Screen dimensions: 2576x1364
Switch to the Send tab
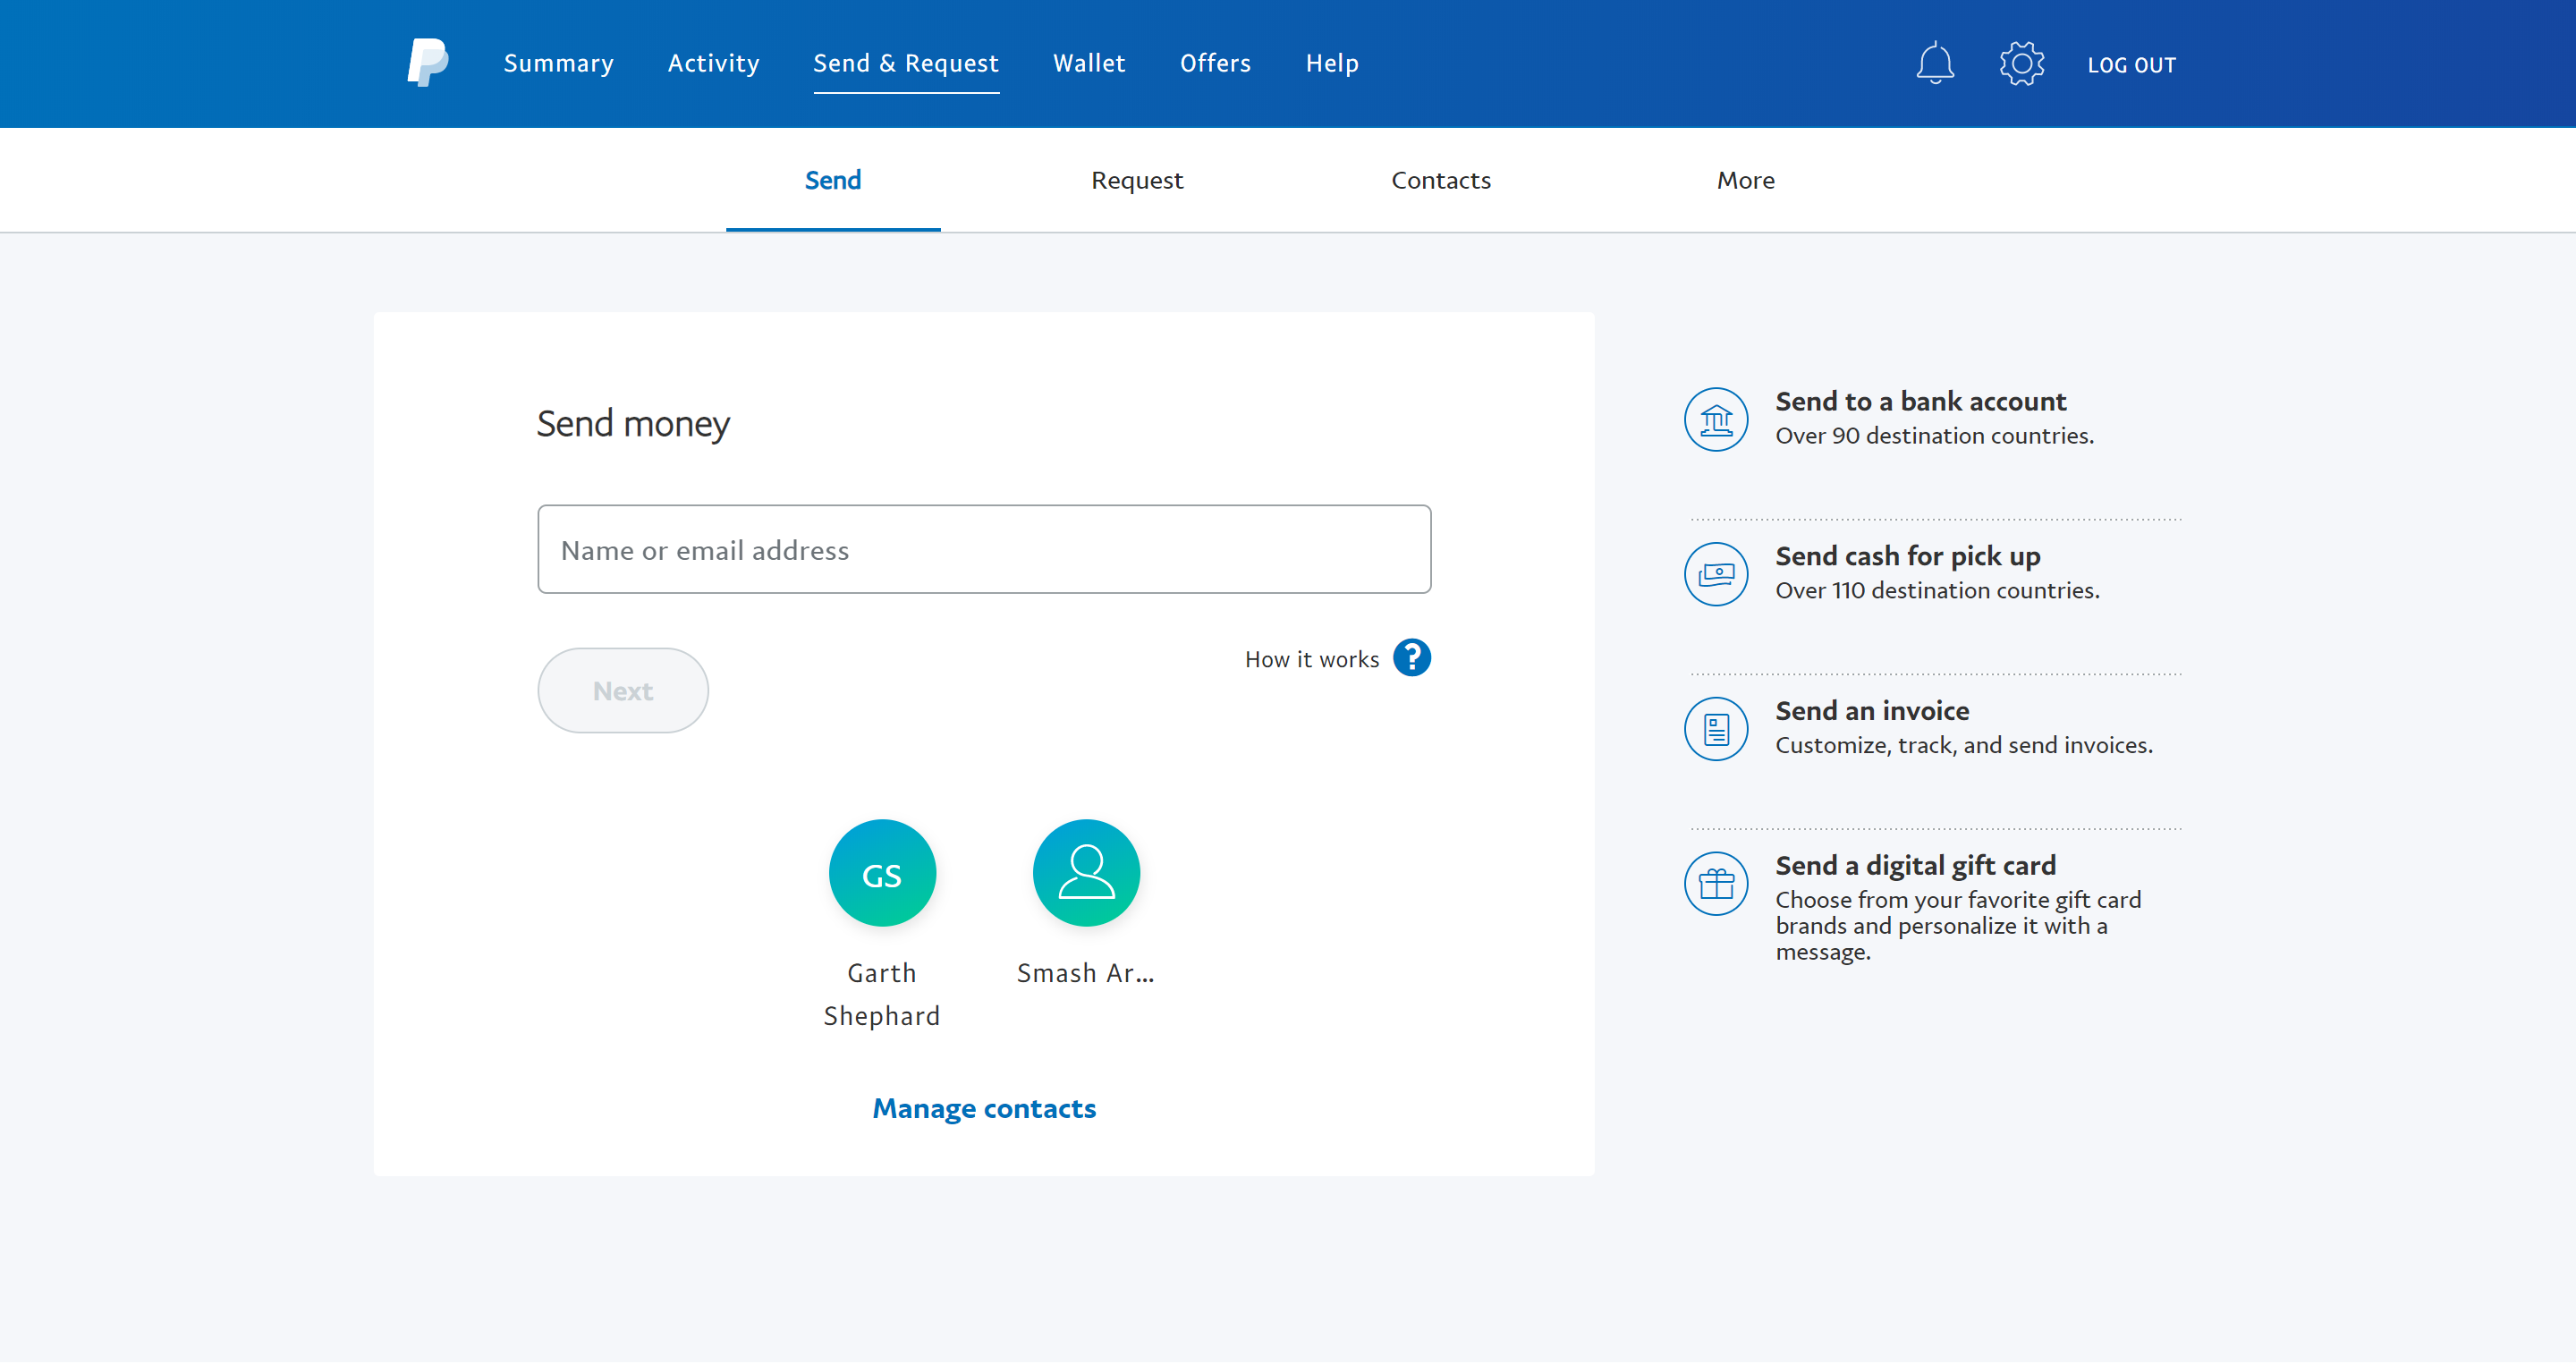coord(833,180)
